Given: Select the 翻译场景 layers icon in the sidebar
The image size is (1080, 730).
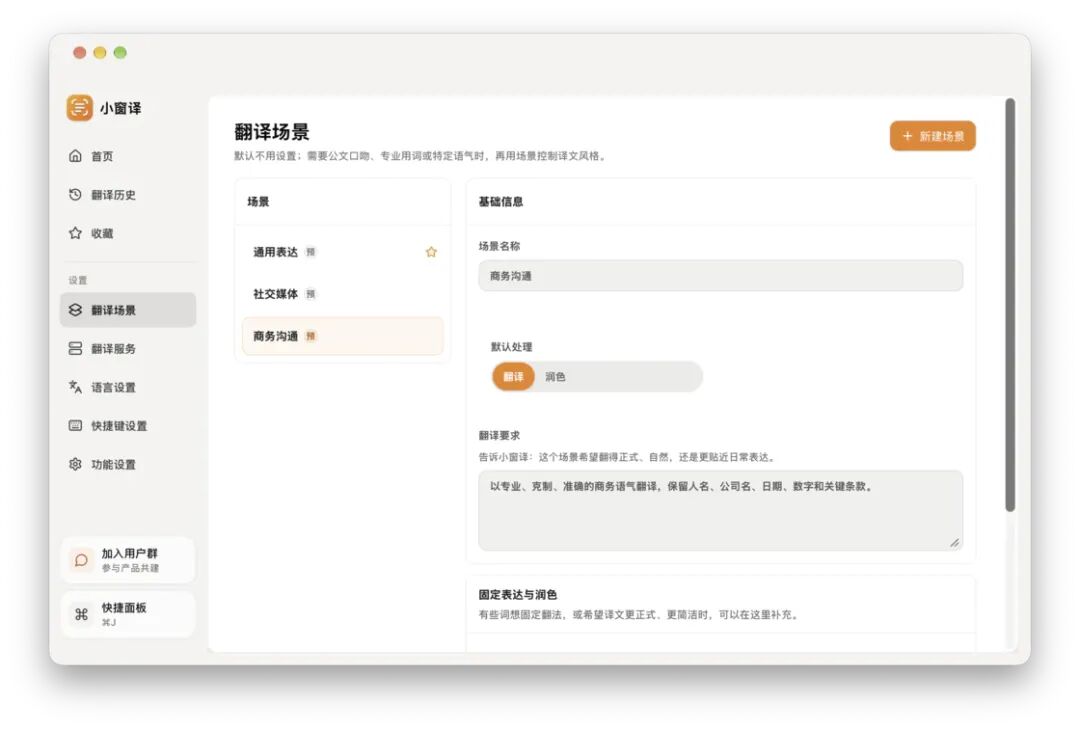Looking at the screenshot, I should [75, 310].
